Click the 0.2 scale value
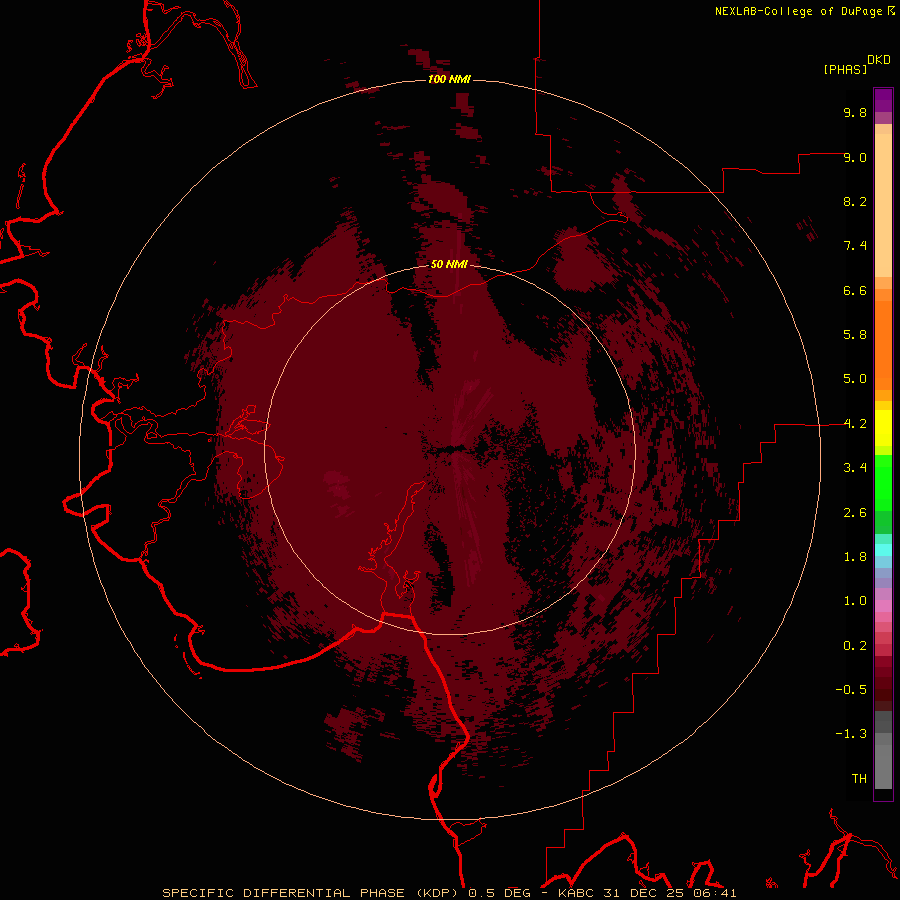900x900 pixels. tap(855, 646)
